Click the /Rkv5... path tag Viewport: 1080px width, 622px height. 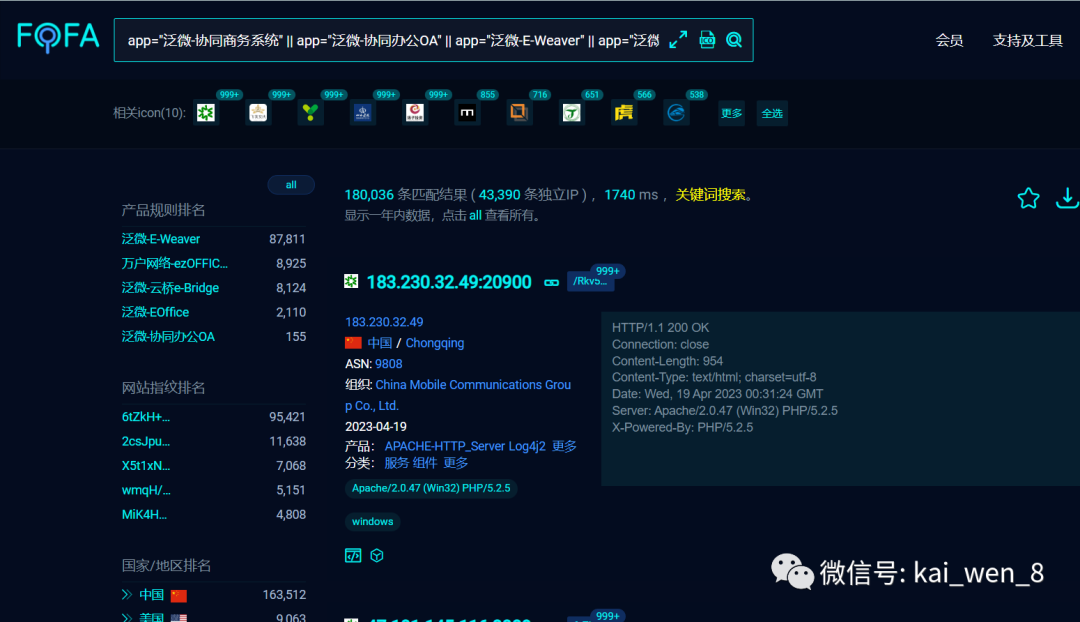tap(590, 281)
